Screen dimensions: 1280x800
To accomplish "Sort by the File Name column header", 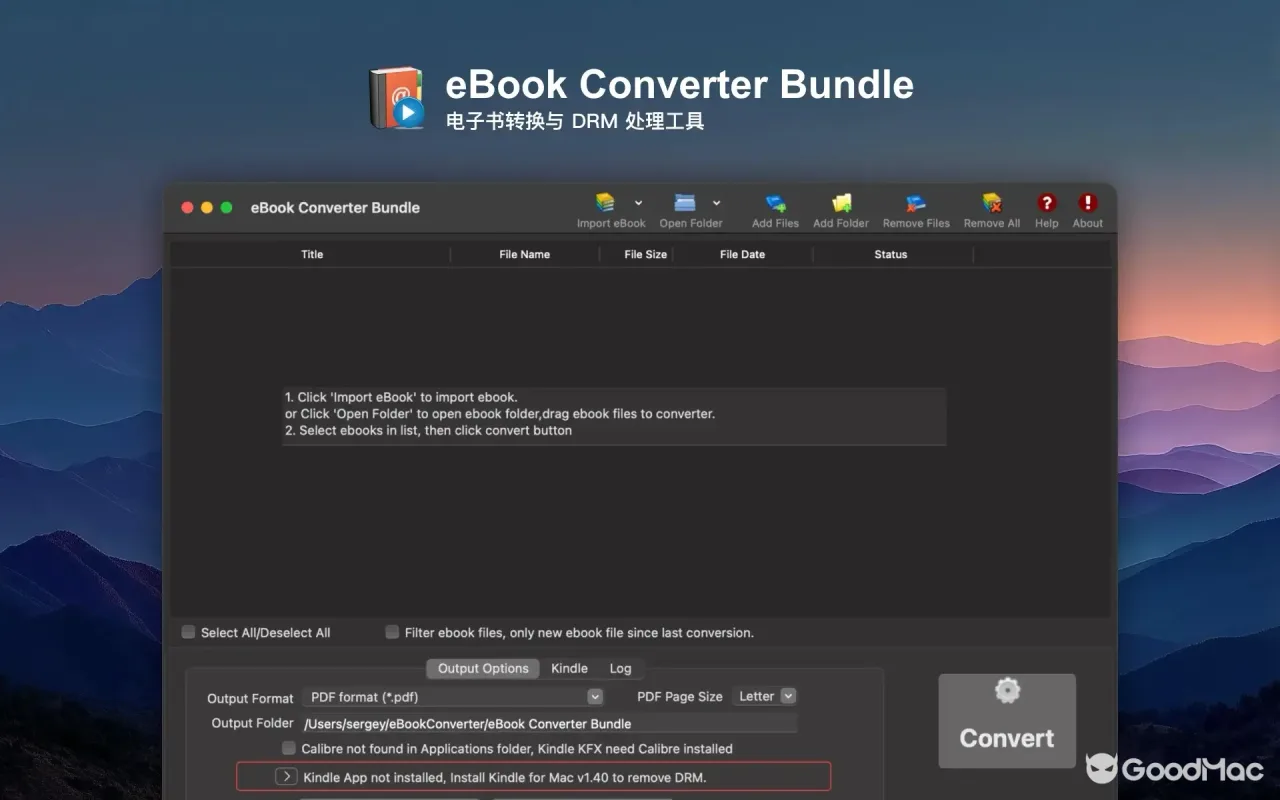I will coord(525,254).
